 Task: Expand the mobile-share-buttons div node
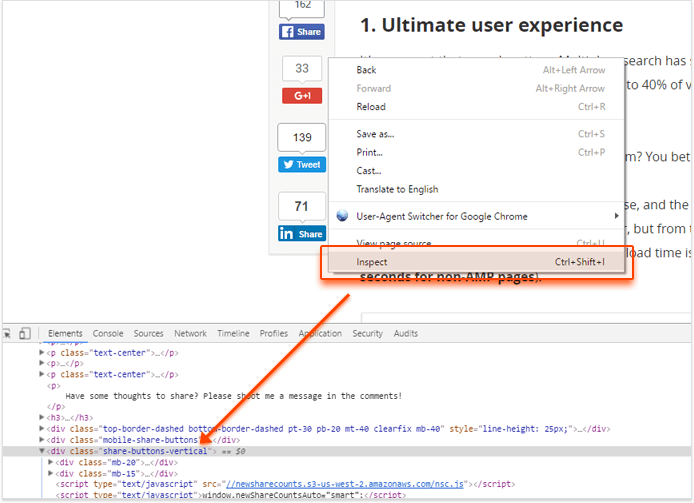(42, 440)
